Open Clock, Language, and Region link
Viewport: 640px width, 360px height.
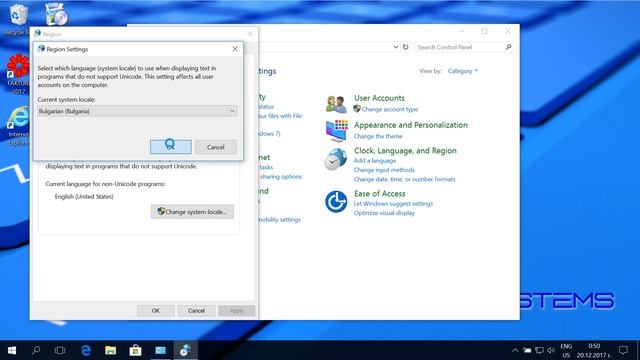point(405,151)
